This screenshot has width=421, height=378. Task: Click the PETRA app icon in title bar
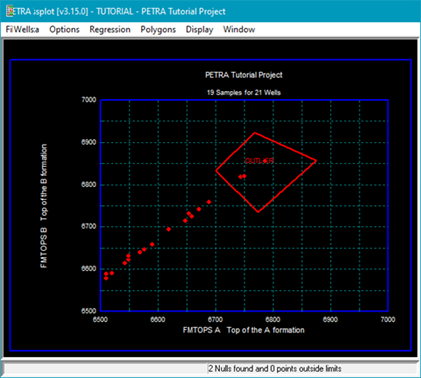(x=9, y=11)
